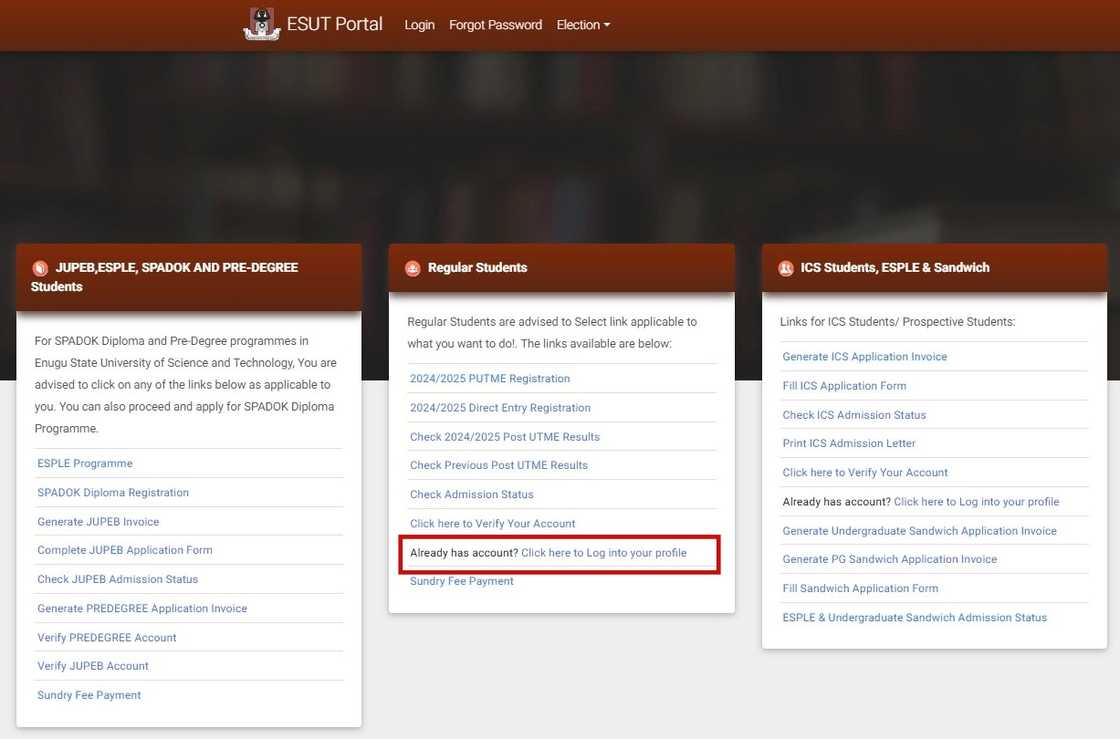Select Generate ICS Application Invoice
1120x739 pixels.
pyautogui.click(x=864, y=357)
